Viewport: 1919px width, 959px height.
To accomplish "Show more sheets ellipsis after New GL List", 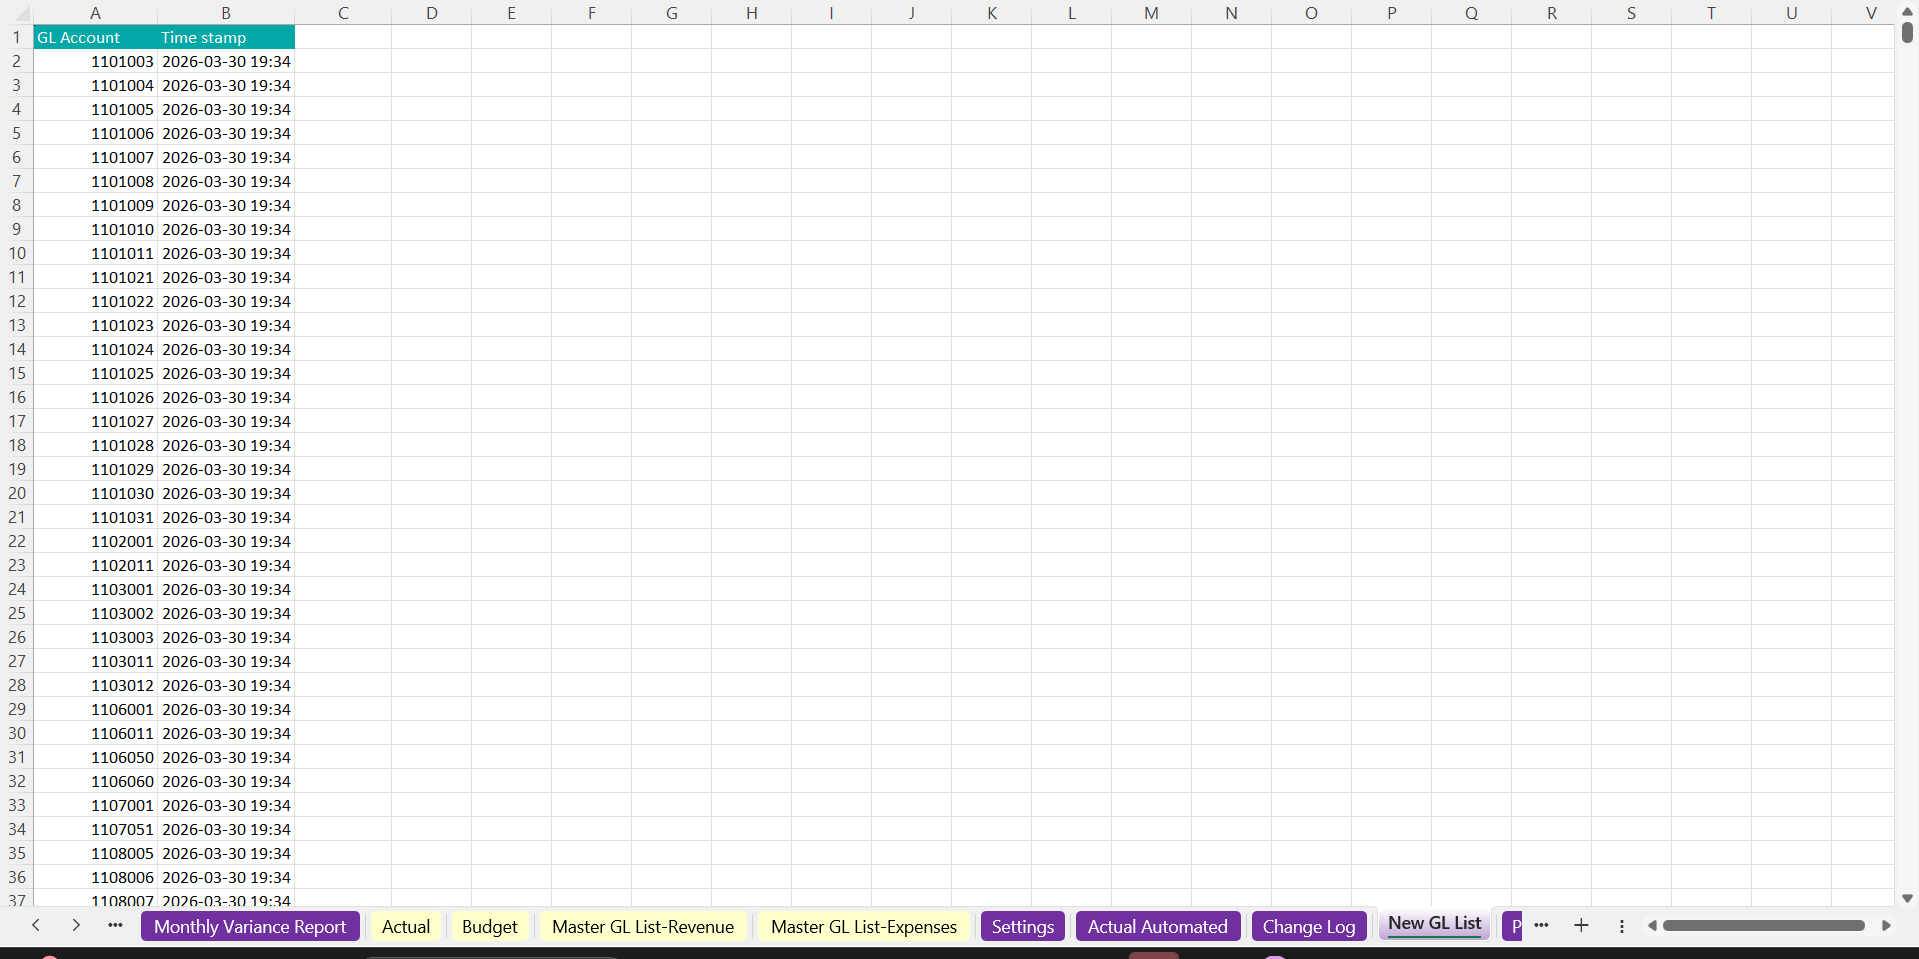I will 1541,926.
